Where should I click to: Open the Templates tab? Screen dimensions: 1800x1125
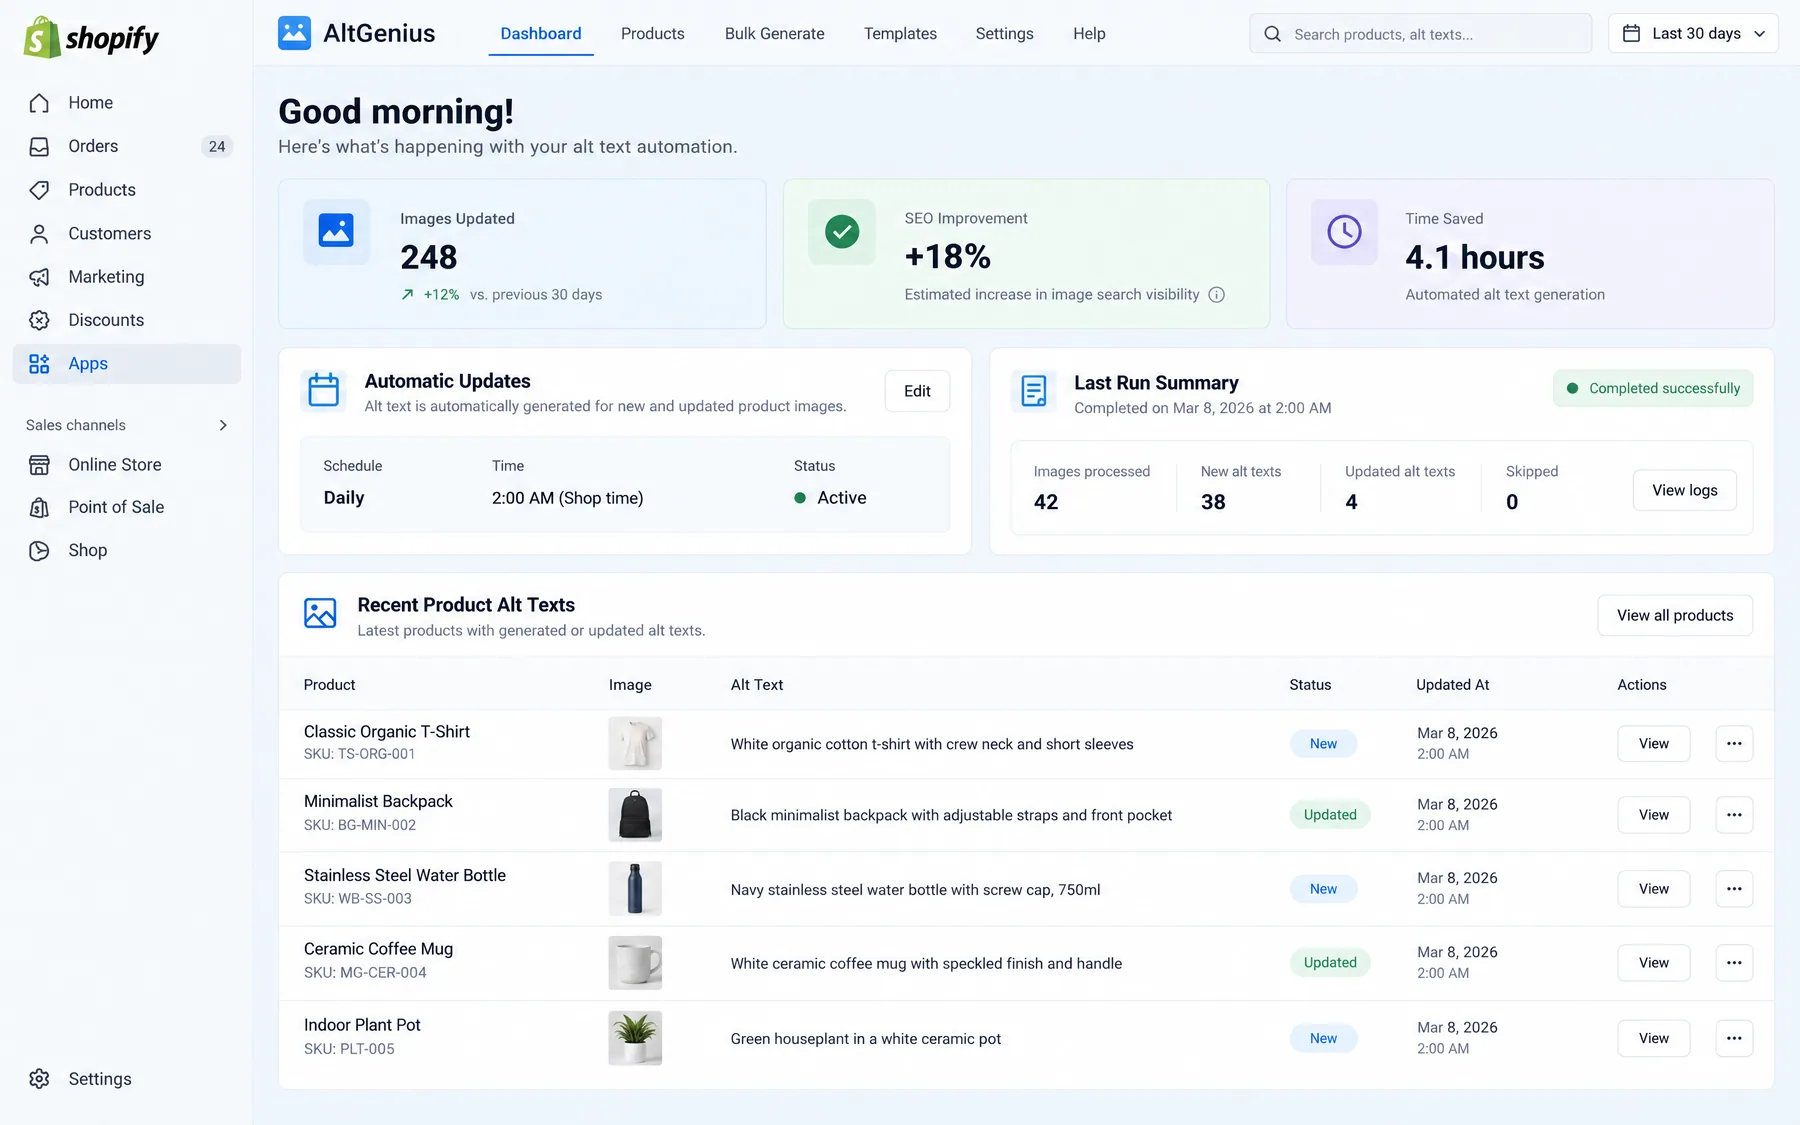tap(900, 34)
